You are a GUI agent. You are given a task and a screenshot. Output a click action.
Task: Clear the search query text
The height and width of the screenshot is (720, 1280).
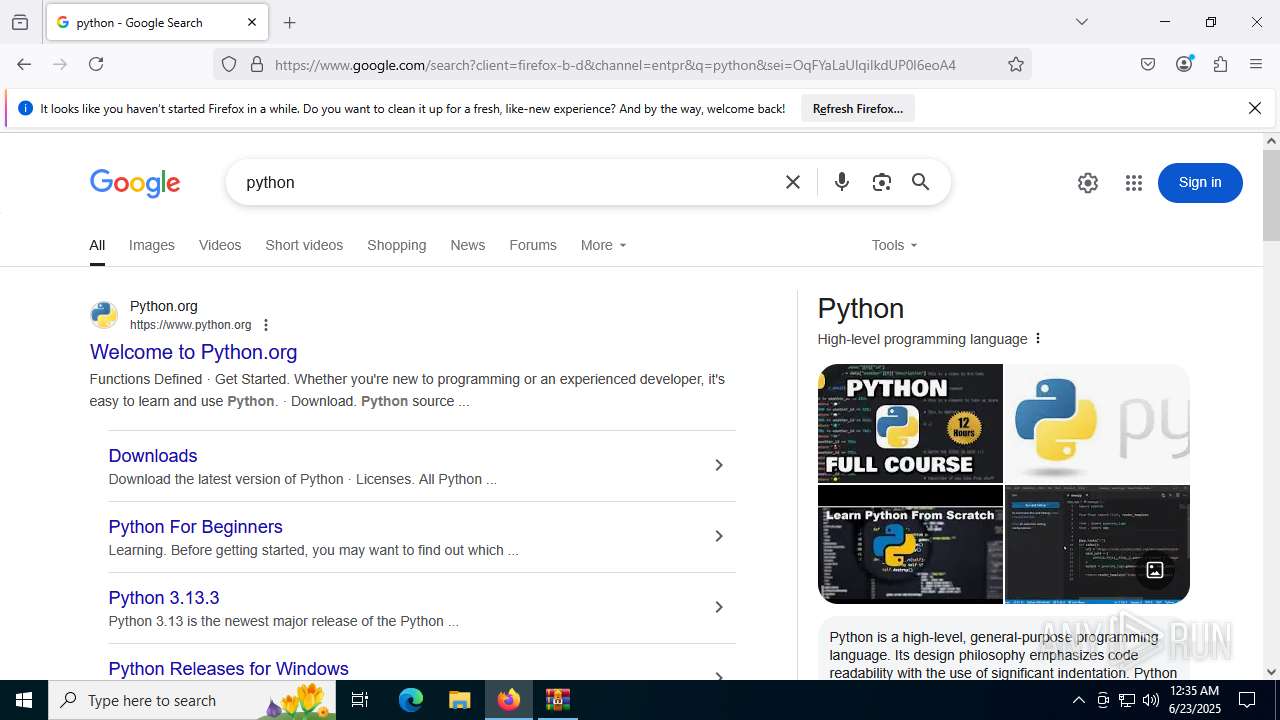(x=793, y=182)
